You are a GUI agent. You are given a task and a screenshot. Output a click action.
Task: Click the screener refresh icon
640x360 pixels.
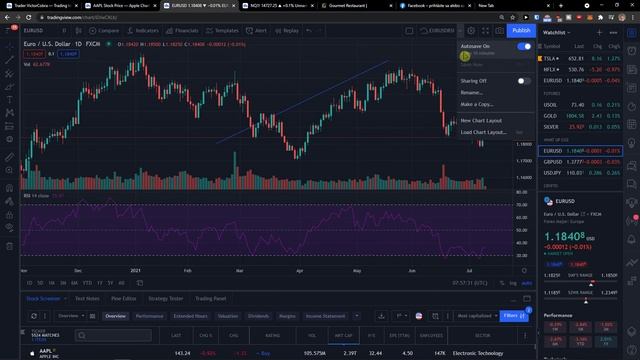34,316
